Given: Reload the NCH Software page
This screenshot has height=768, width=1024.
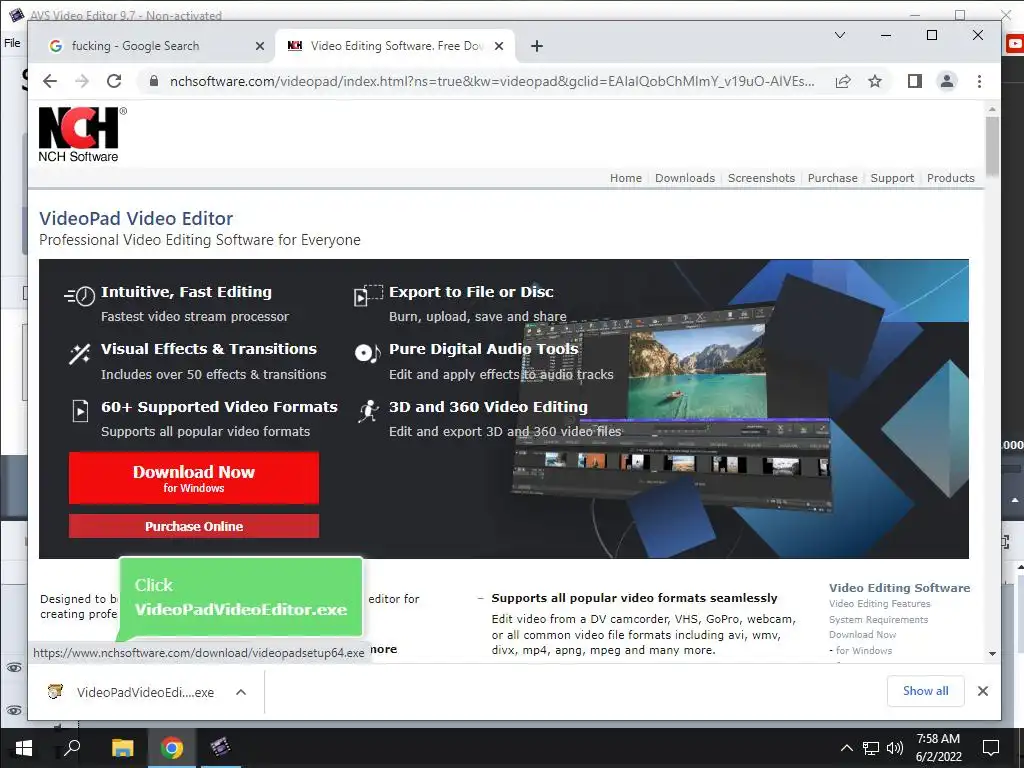Looking at the screenshot, I should click(x=114, y=81).
